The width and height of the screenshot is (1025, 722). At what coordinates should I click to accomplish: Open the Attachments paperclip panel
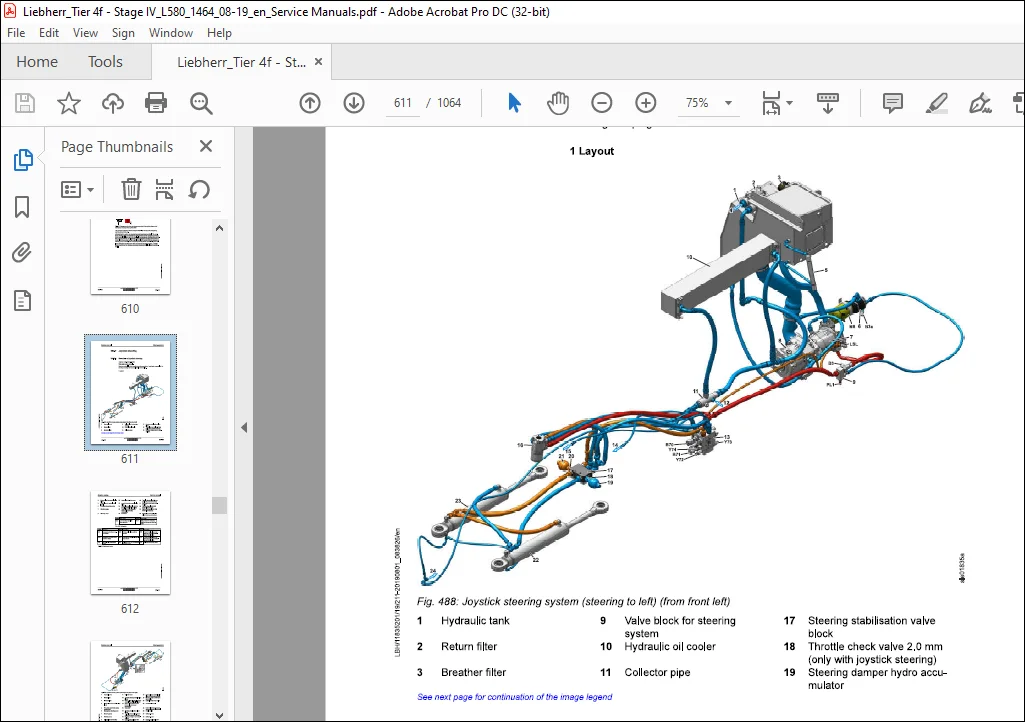[22, 253]
